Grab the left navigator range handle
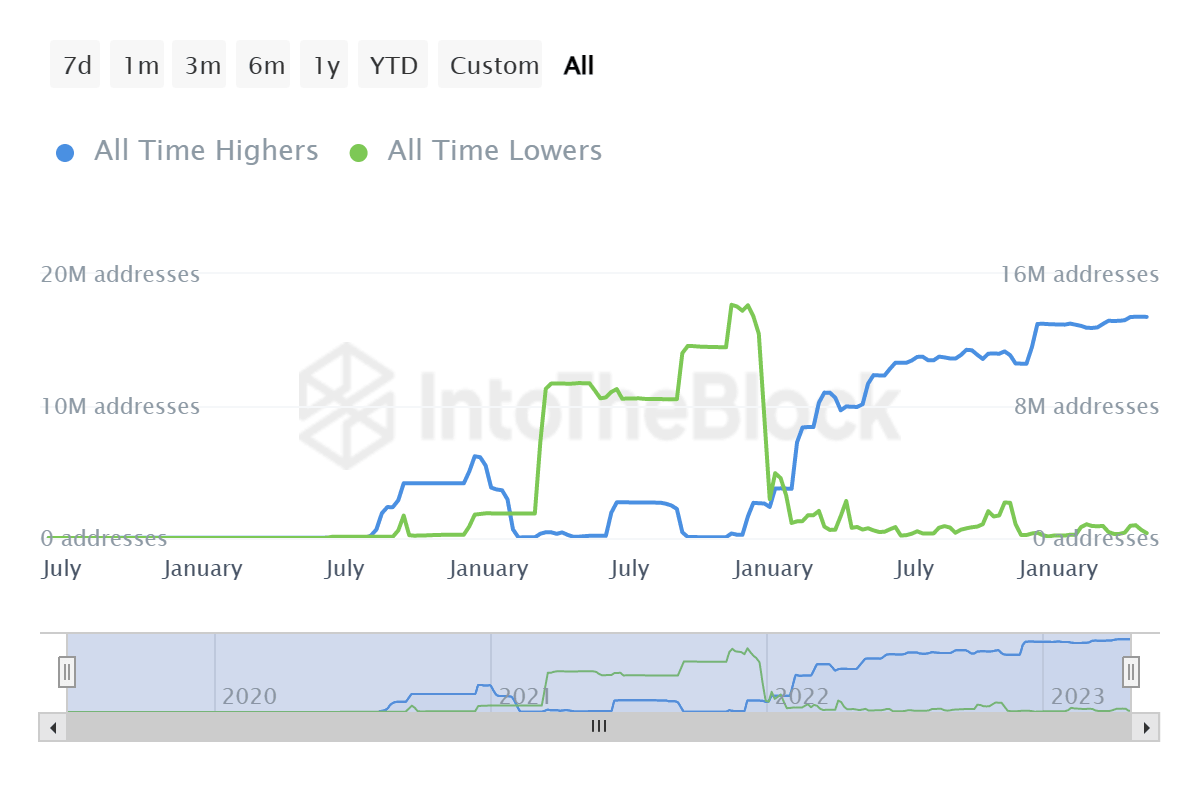 click(67, 671)
